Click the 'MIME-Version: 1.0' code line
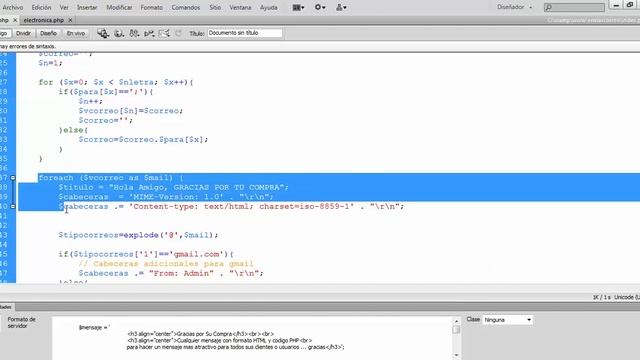Image resolution: width=640 pixels, height=360 pixels. point(166,197)
